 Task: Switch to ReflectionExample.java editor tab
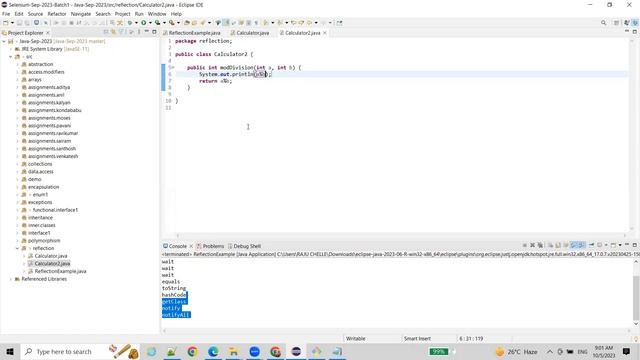(191, 33)
